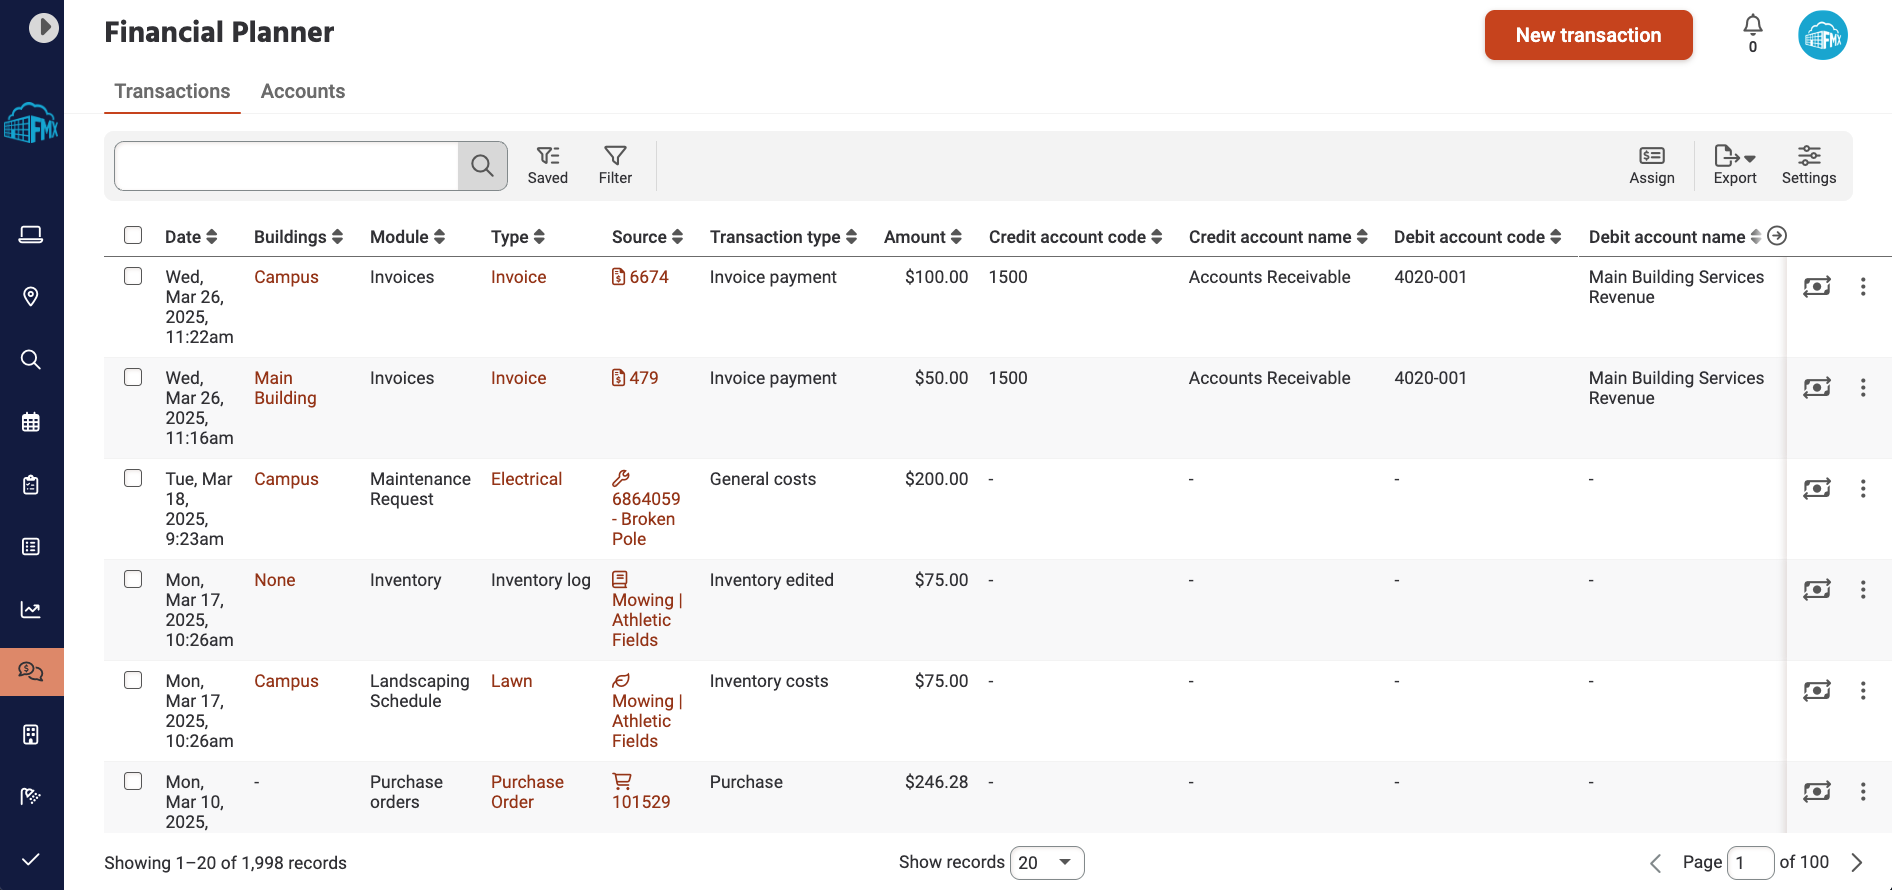Viewport: 1892px width, 890px height.
Task: Open the checkmark icon at the sidebar bottom
Action: click(31, 860)
